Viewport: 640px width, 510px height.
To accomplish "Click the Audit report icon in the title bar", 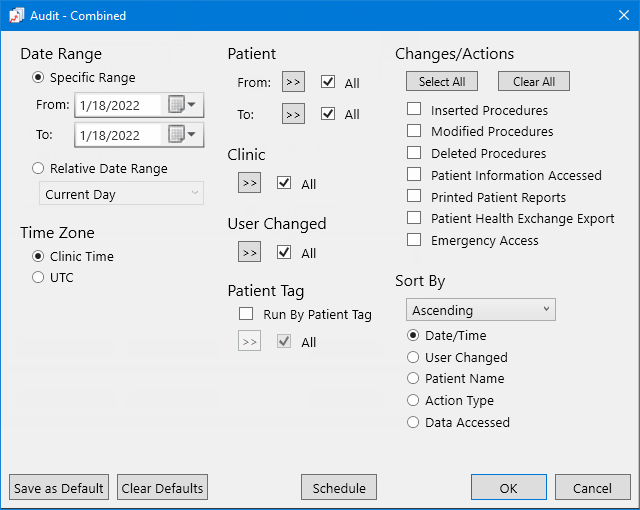I will click(16, 16).
